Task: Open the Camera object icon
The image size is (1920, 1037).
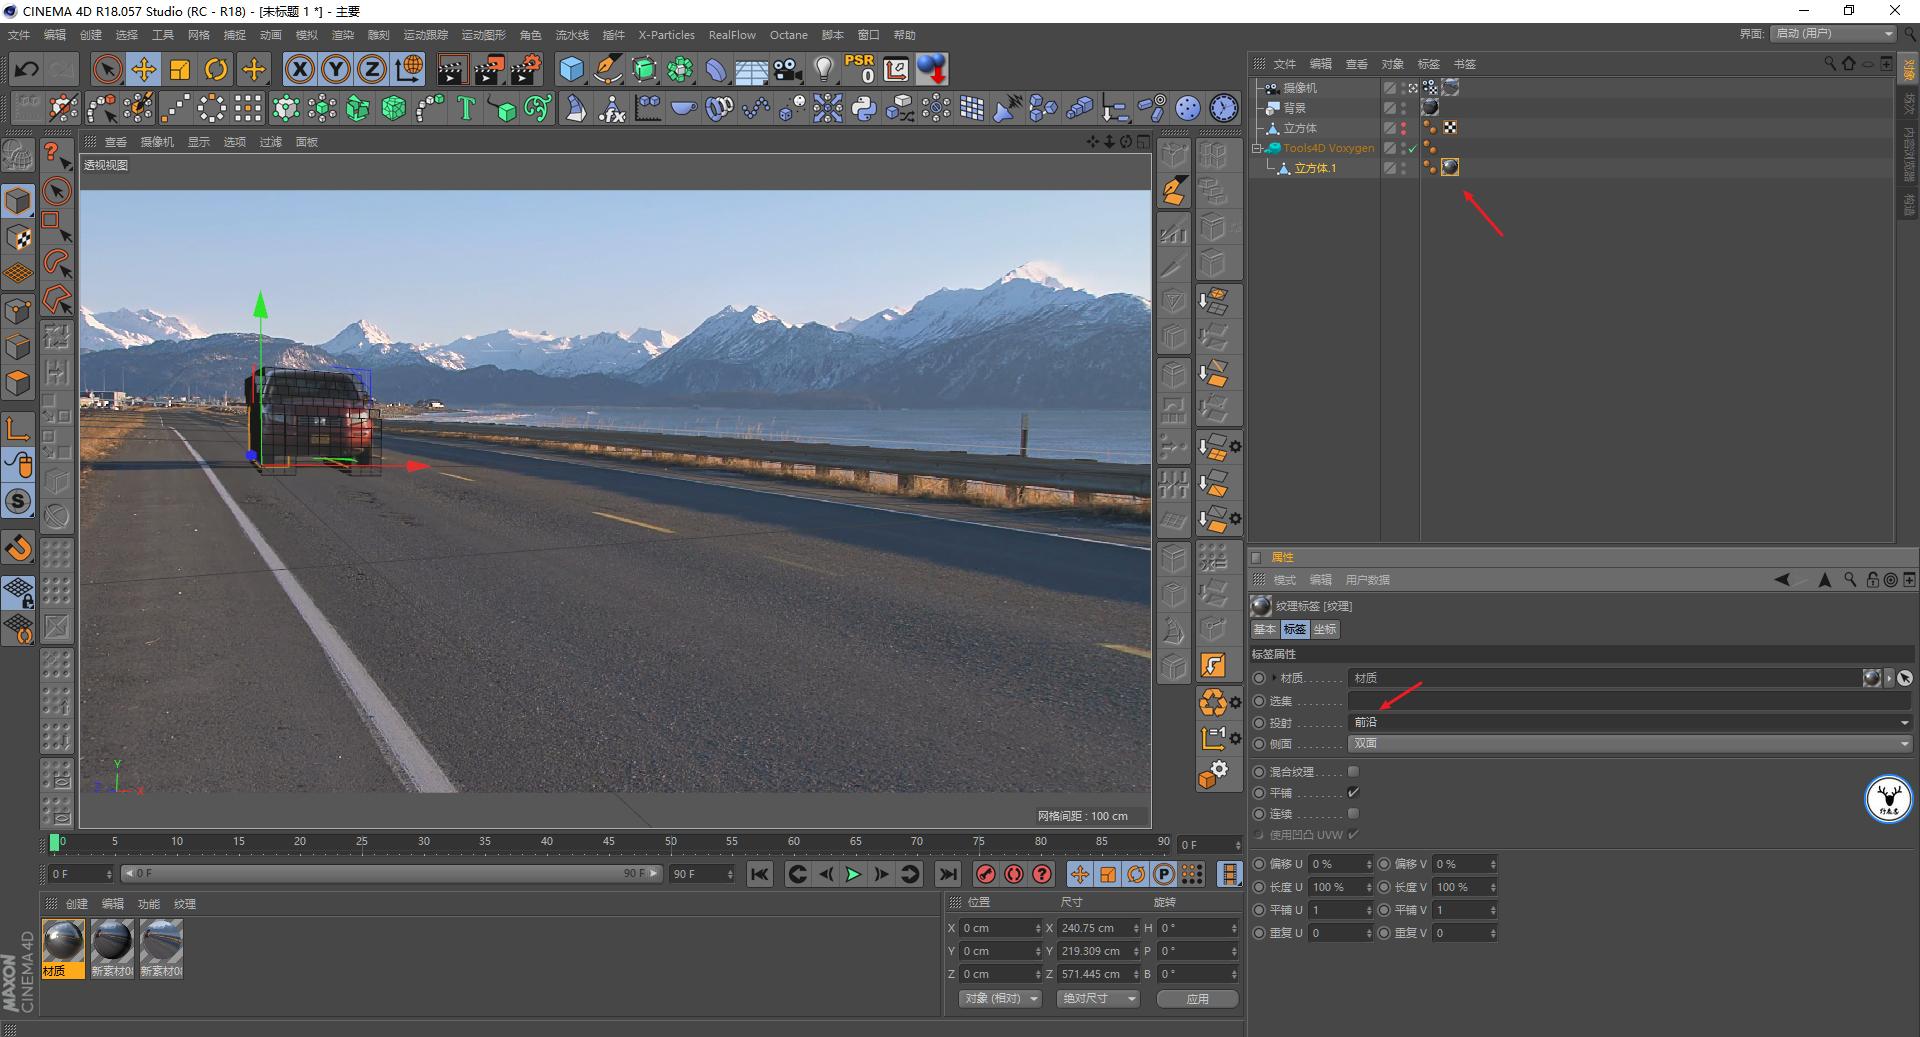Action: [x=787, y=69]
